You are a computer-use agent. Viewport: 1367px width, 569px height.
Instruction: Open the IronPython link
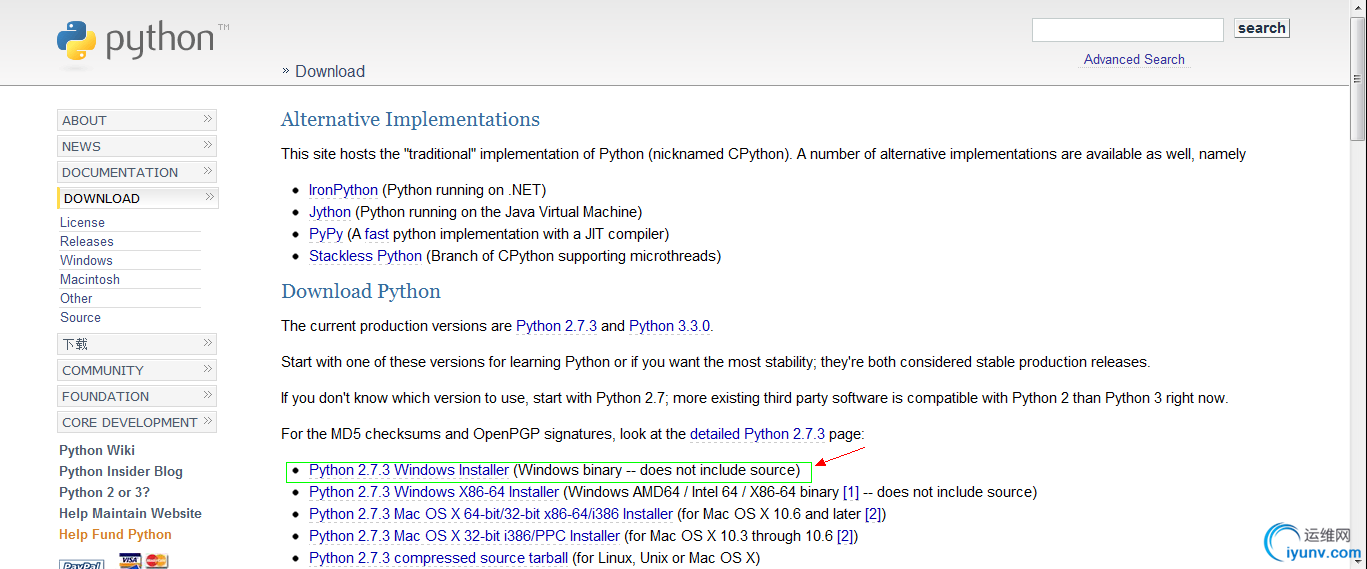343,190
